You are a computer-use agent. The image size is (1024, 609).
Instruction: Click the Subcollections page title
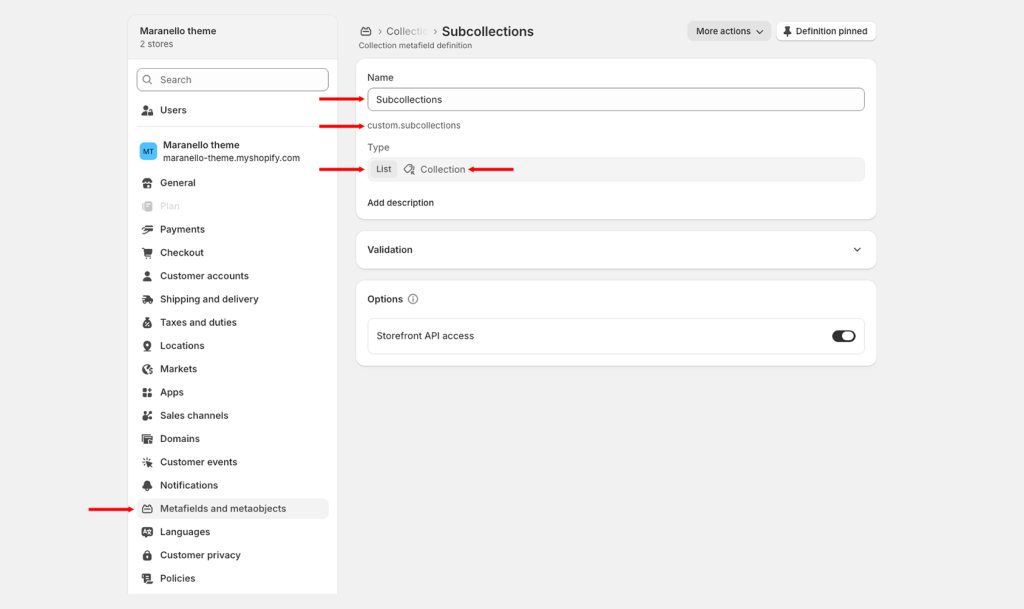(x=488, y=31)
